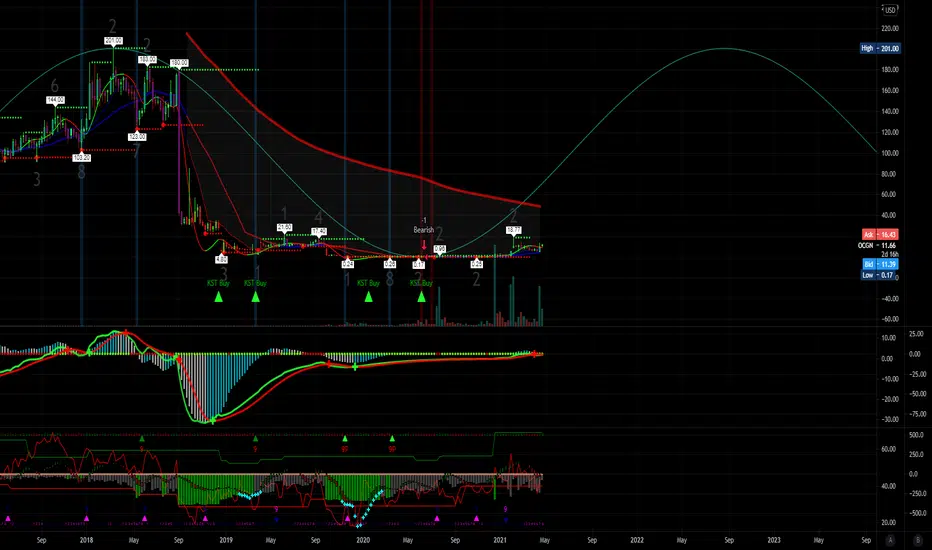The image size is (932, 550).
Task: Click the 2018 label on time axis
Action: point(86,540)
